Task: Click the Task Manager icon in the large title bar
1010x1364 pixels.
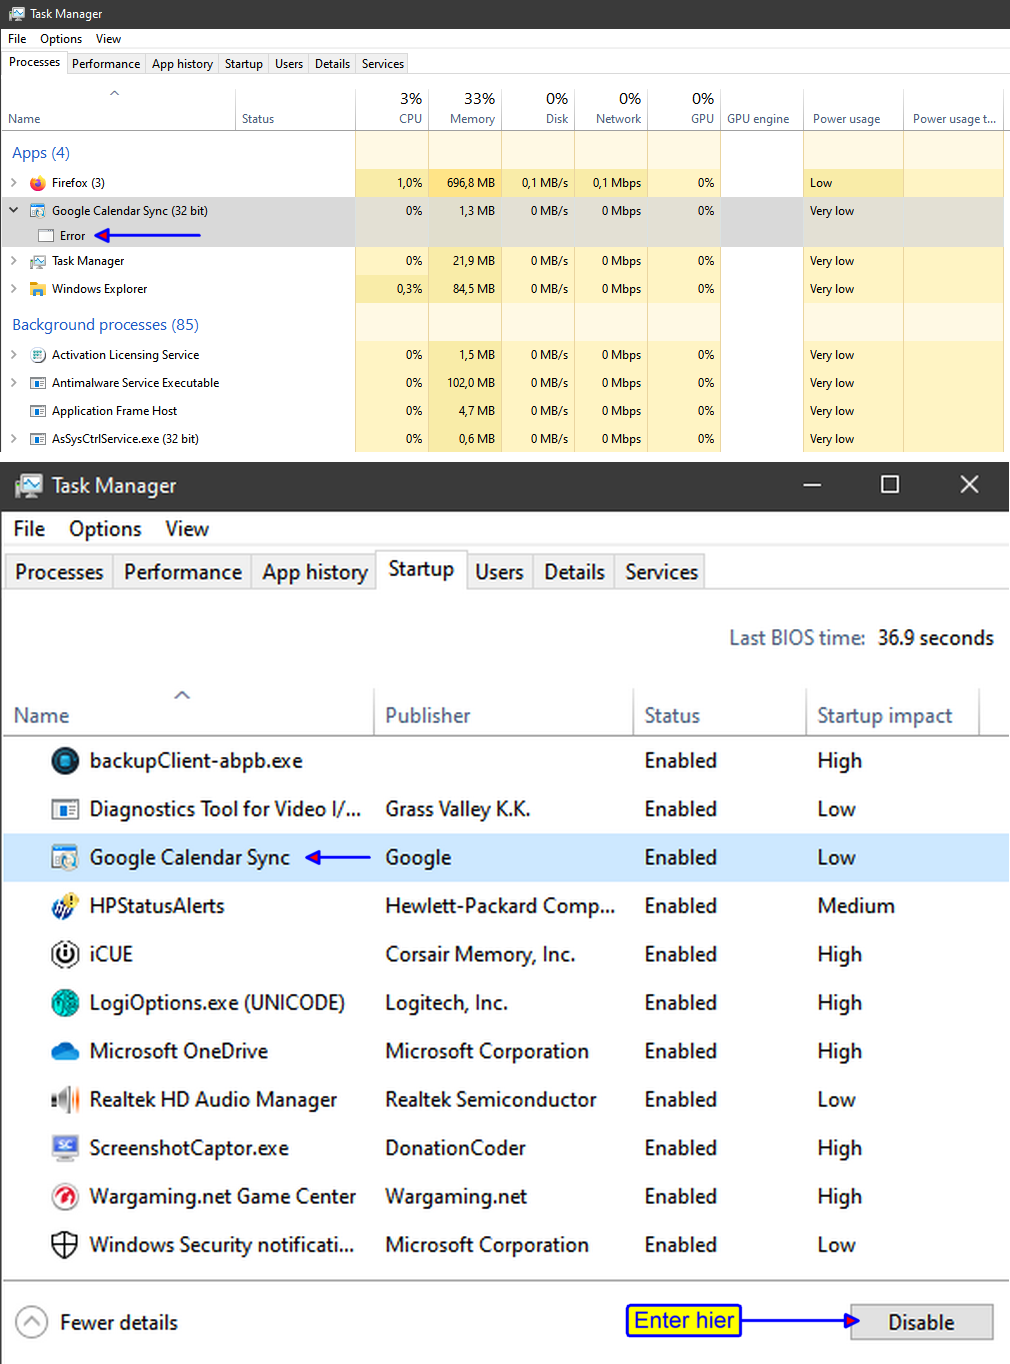Action: coord(29,486)
